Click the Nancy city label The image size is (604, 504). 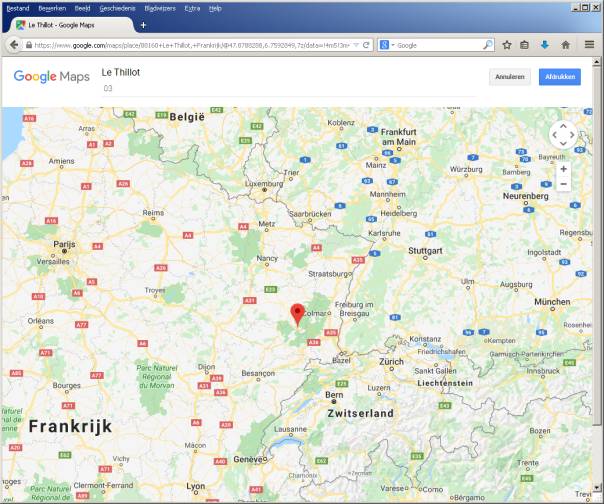click(267, 259)
